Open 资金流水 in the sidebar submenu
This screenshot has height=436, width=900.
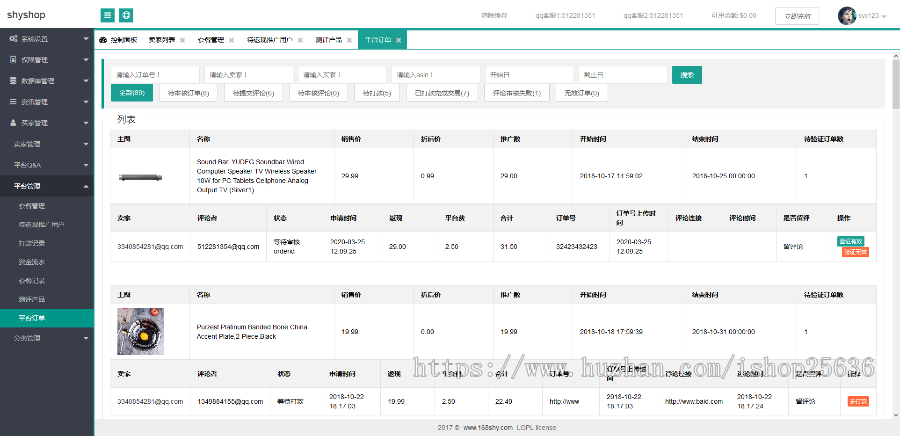(x=32, y=262)
